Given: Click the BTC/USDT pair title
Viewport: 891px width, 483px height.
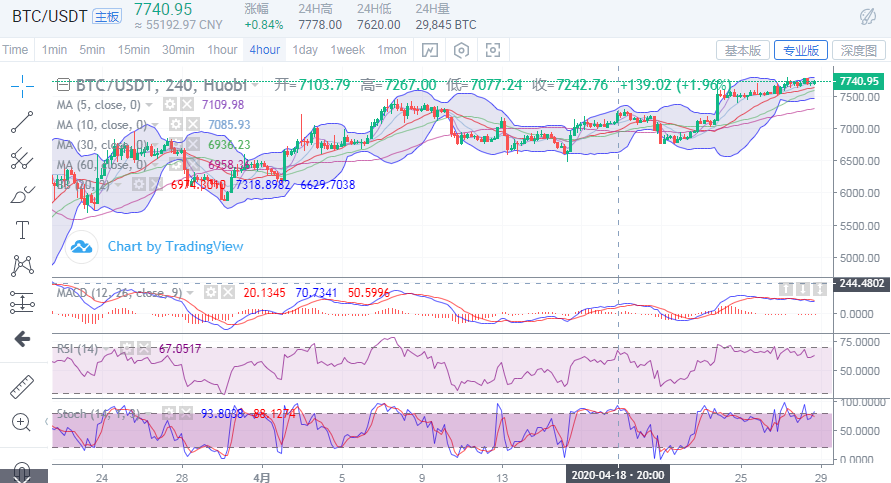Looking at the screenshot, I should pyautogui.click(x=50, y=16).
